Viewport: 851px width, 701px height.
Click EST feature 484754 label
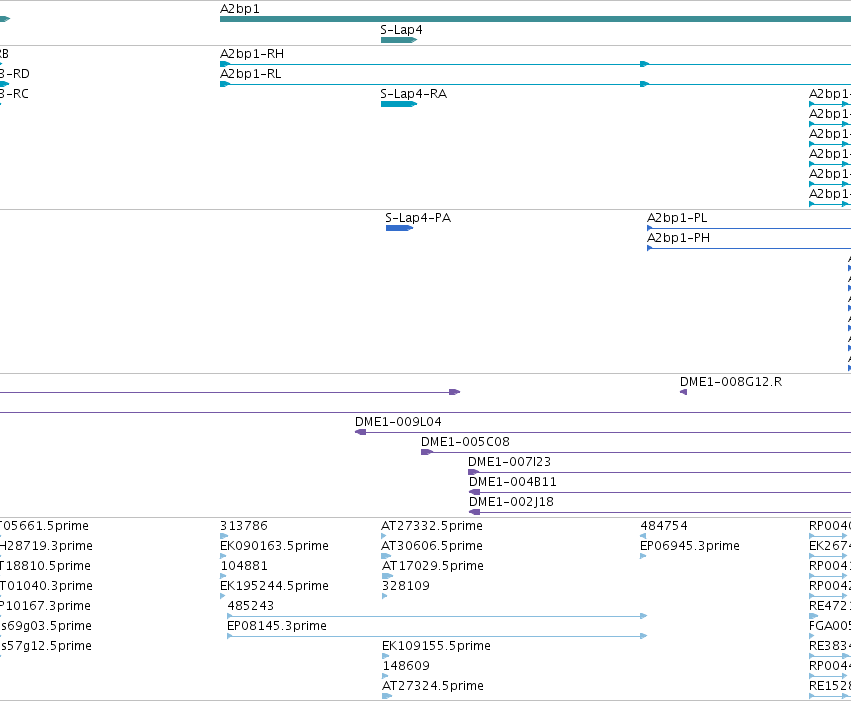tap(664, 526)
